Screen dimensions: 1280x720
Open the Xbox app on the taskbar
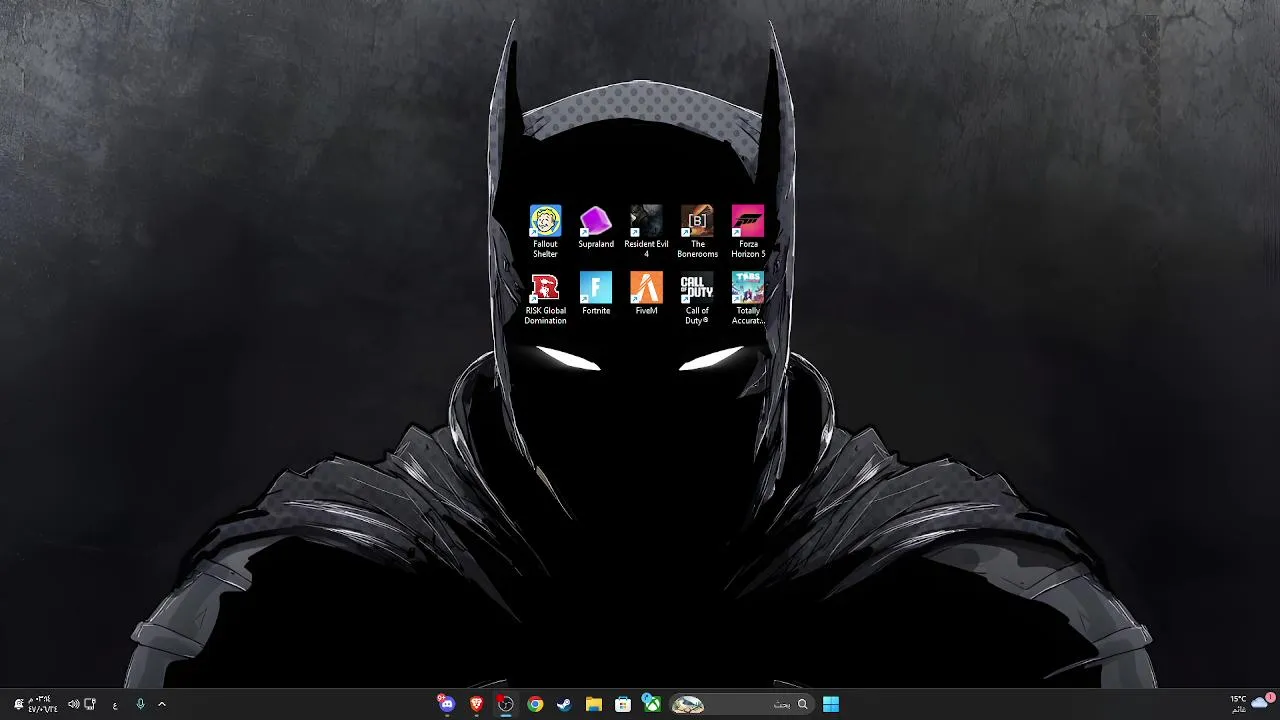pos(651,704)
